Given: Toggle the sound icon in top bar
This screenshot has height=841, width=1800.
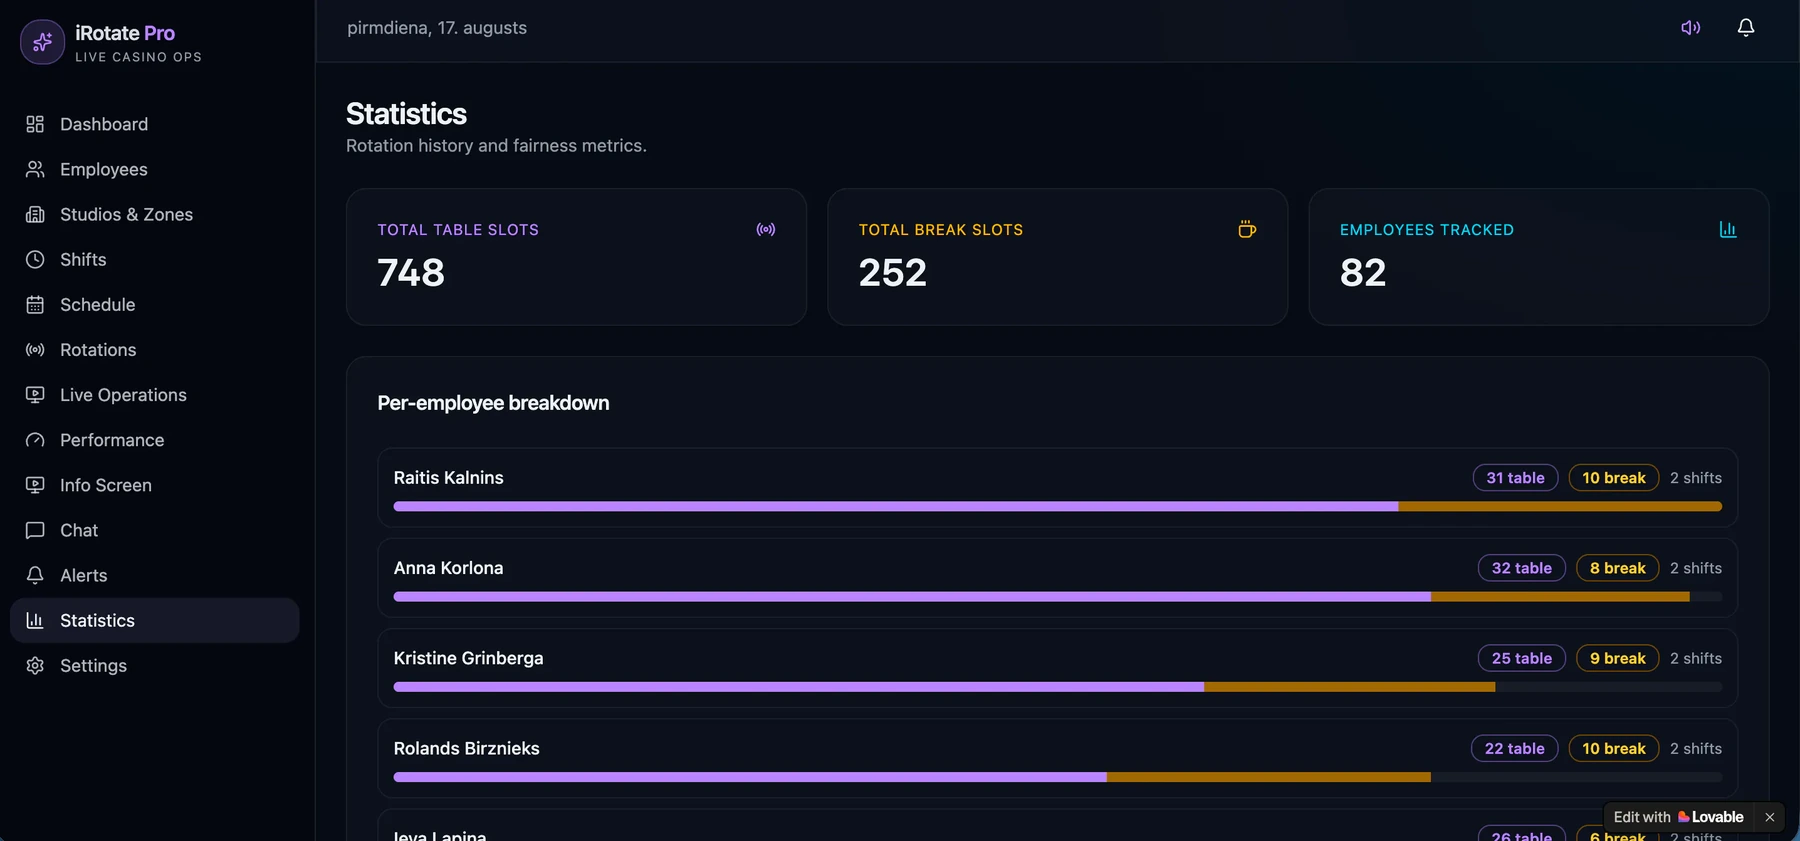Looking at the screenshot, I should [1690, 28].
